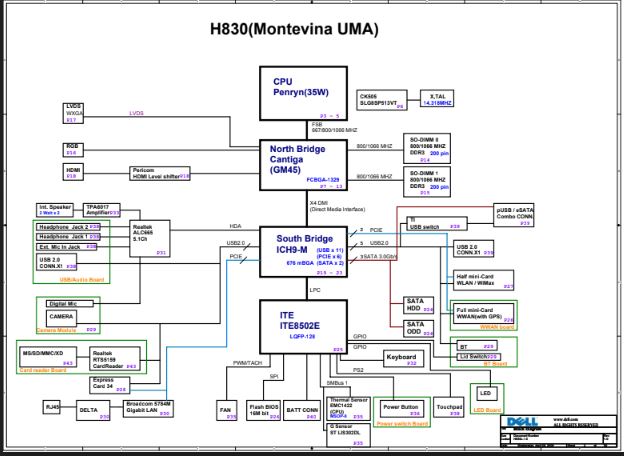Click the Thermal Sensor EMC1422 block
The image size is (624, 456).
click(x=348, y=409)
